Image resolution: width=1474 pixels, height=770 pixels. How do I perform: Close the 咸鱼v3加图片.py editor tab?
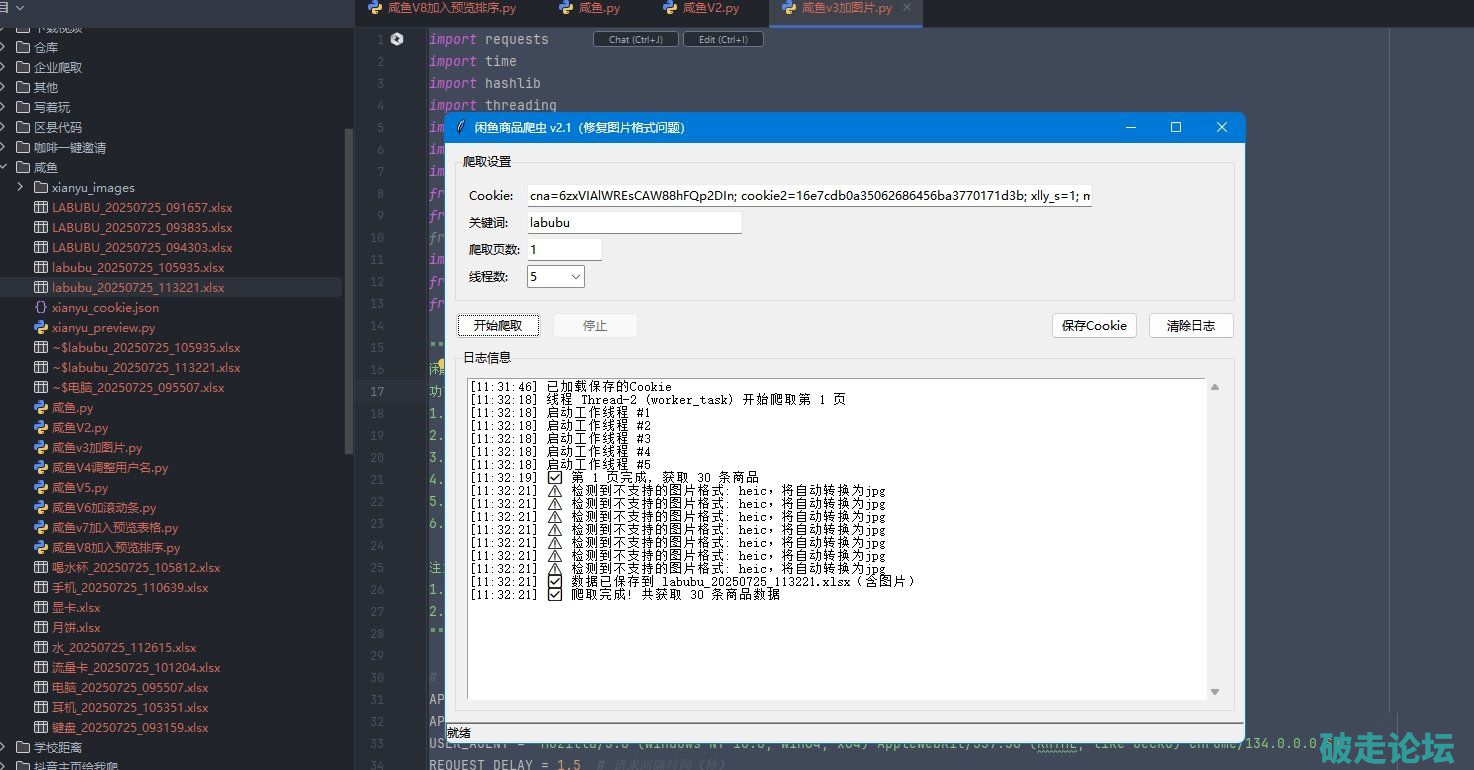[907, 8]
